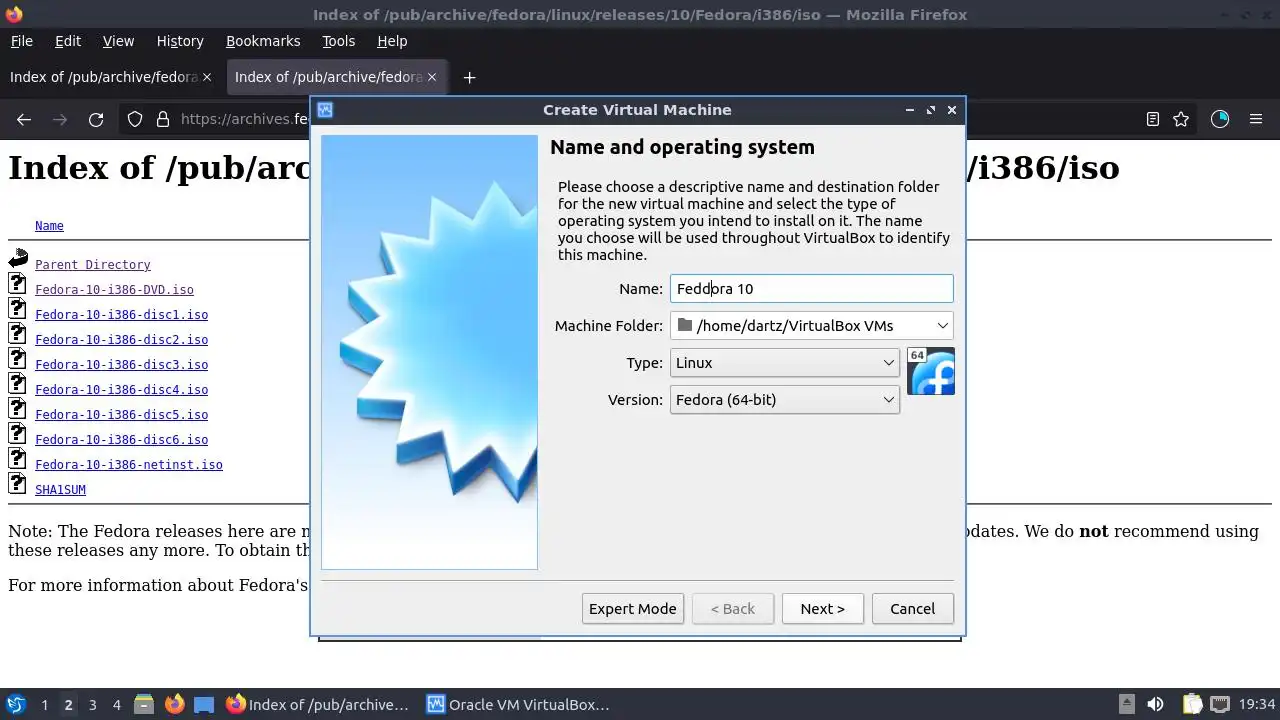Click the show desktop taskbar icon

tap(204, 704)
